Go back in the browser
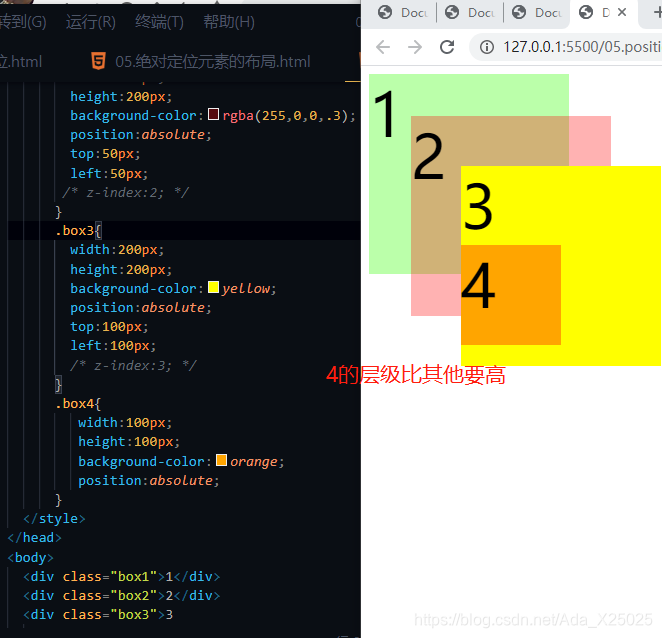662x638 pixels. click(x=383, y=47)
